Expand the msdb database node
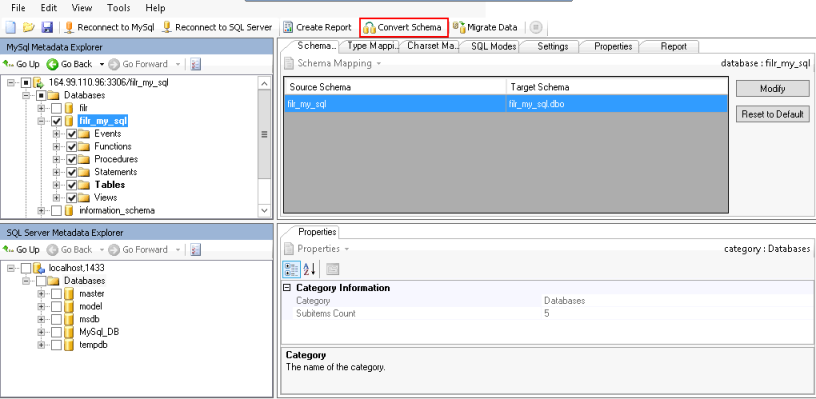Screen dimensions: 816x399 coord(42,319)
